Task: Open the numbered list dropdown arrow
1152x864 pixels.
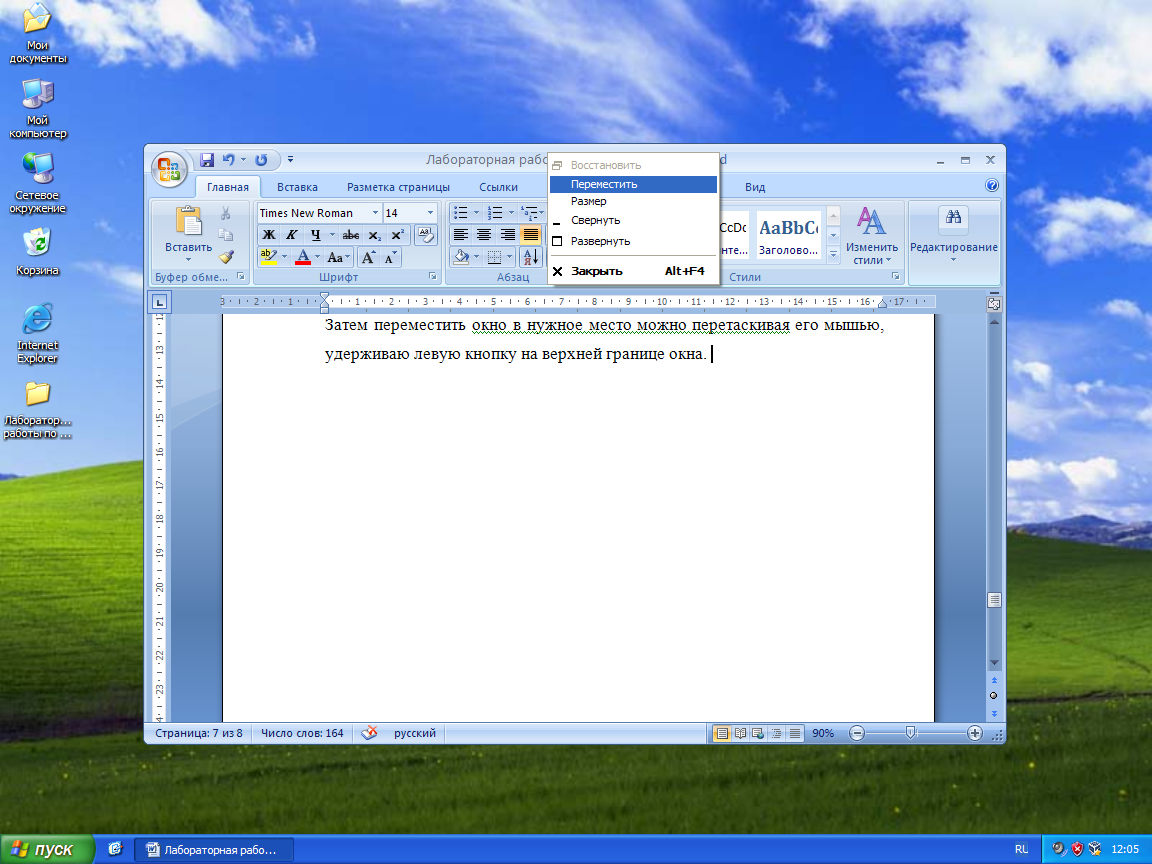Action: tap(511, 213)
